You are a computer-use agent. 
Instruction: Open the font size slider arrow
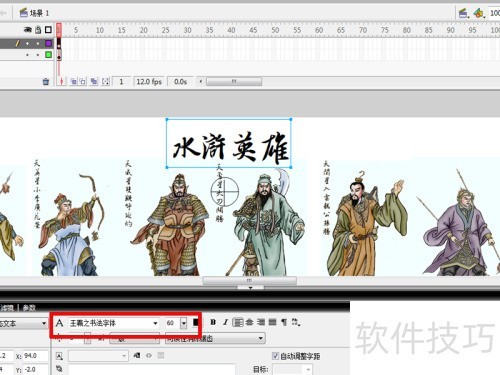(184, 323)
